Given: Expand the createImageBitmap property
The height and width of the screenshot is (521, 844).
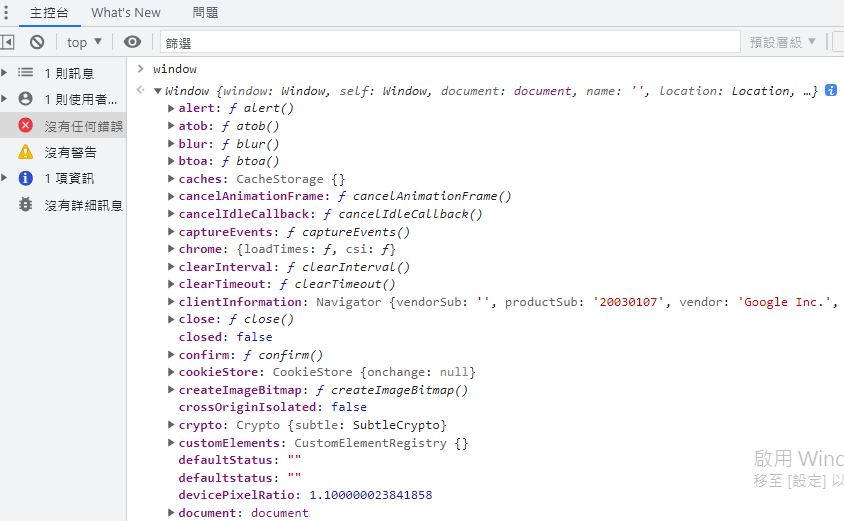Looking at the screenshot, I should (x=171, y=390).
